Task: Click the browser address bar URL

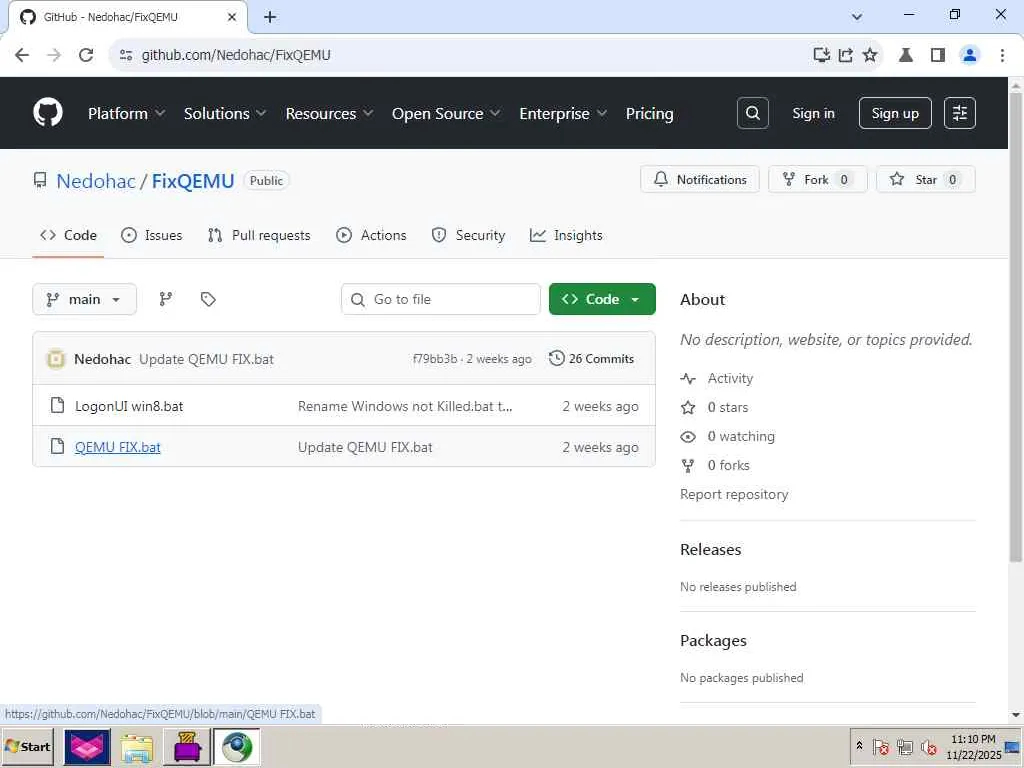Action: coord(236,55)
